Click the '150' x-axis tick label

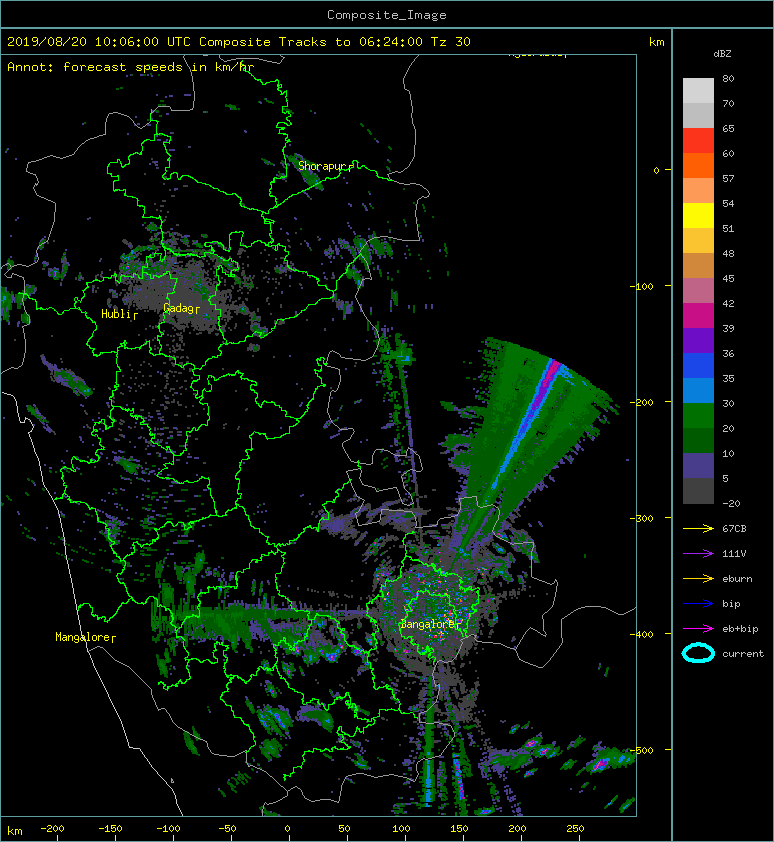click(x=459, y=829)
